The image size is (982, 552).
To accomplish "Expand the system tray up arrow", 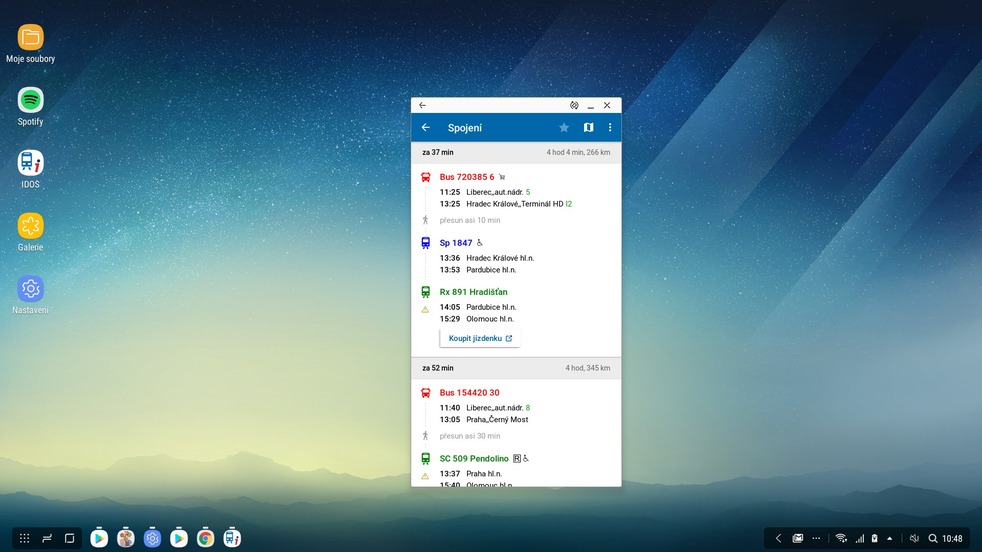I will 890,538.
